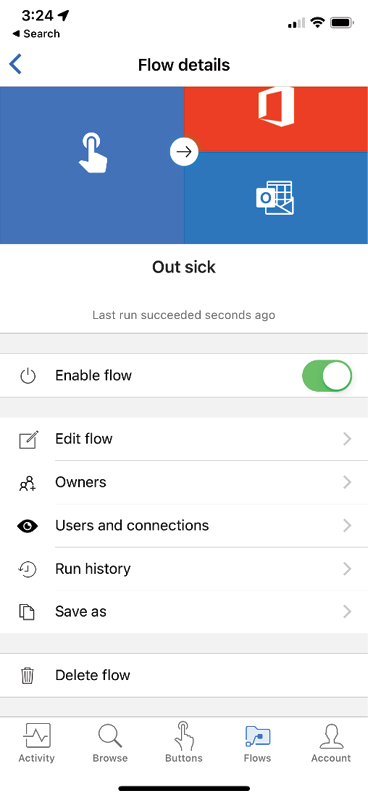Open the Buttons tab
Screen dimensions: 368x799
[183, 742]
